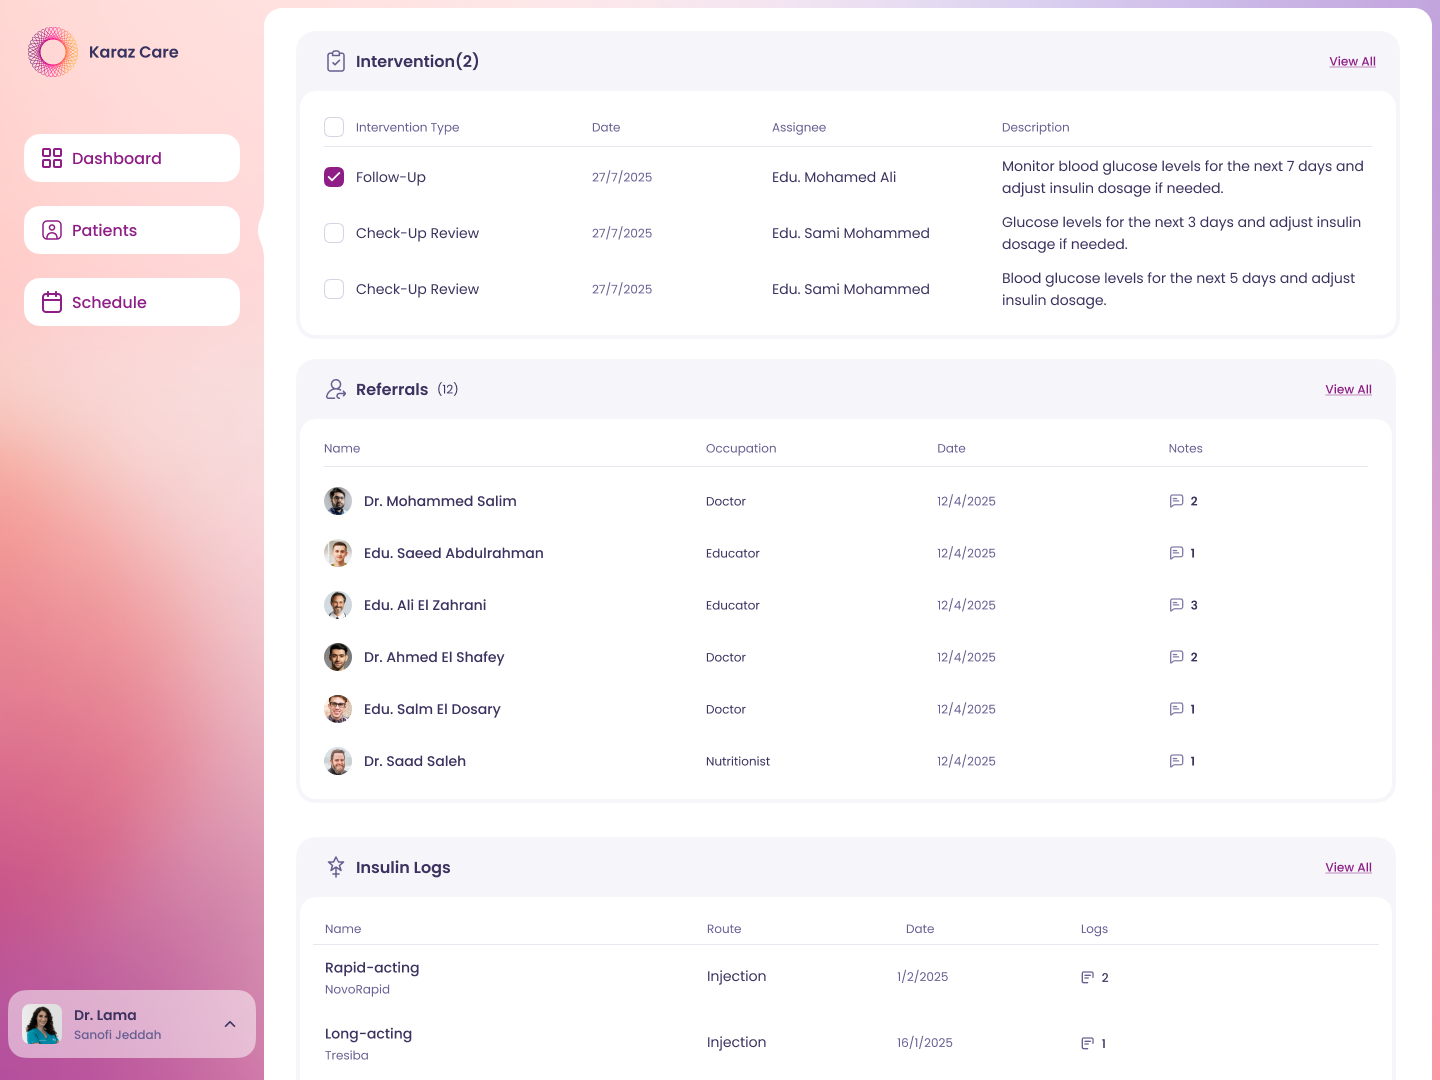The image size is (1440, 1080).
Task: Click Dr. Lama's profile photo
Action: pos(42,1024)
